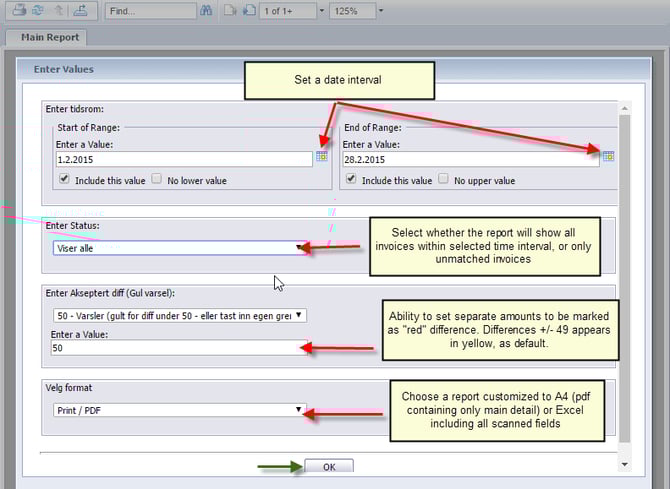Screen dimensions: 670x489
Task: Click the start date field 1.2.2015
Action: pos(184,159)
